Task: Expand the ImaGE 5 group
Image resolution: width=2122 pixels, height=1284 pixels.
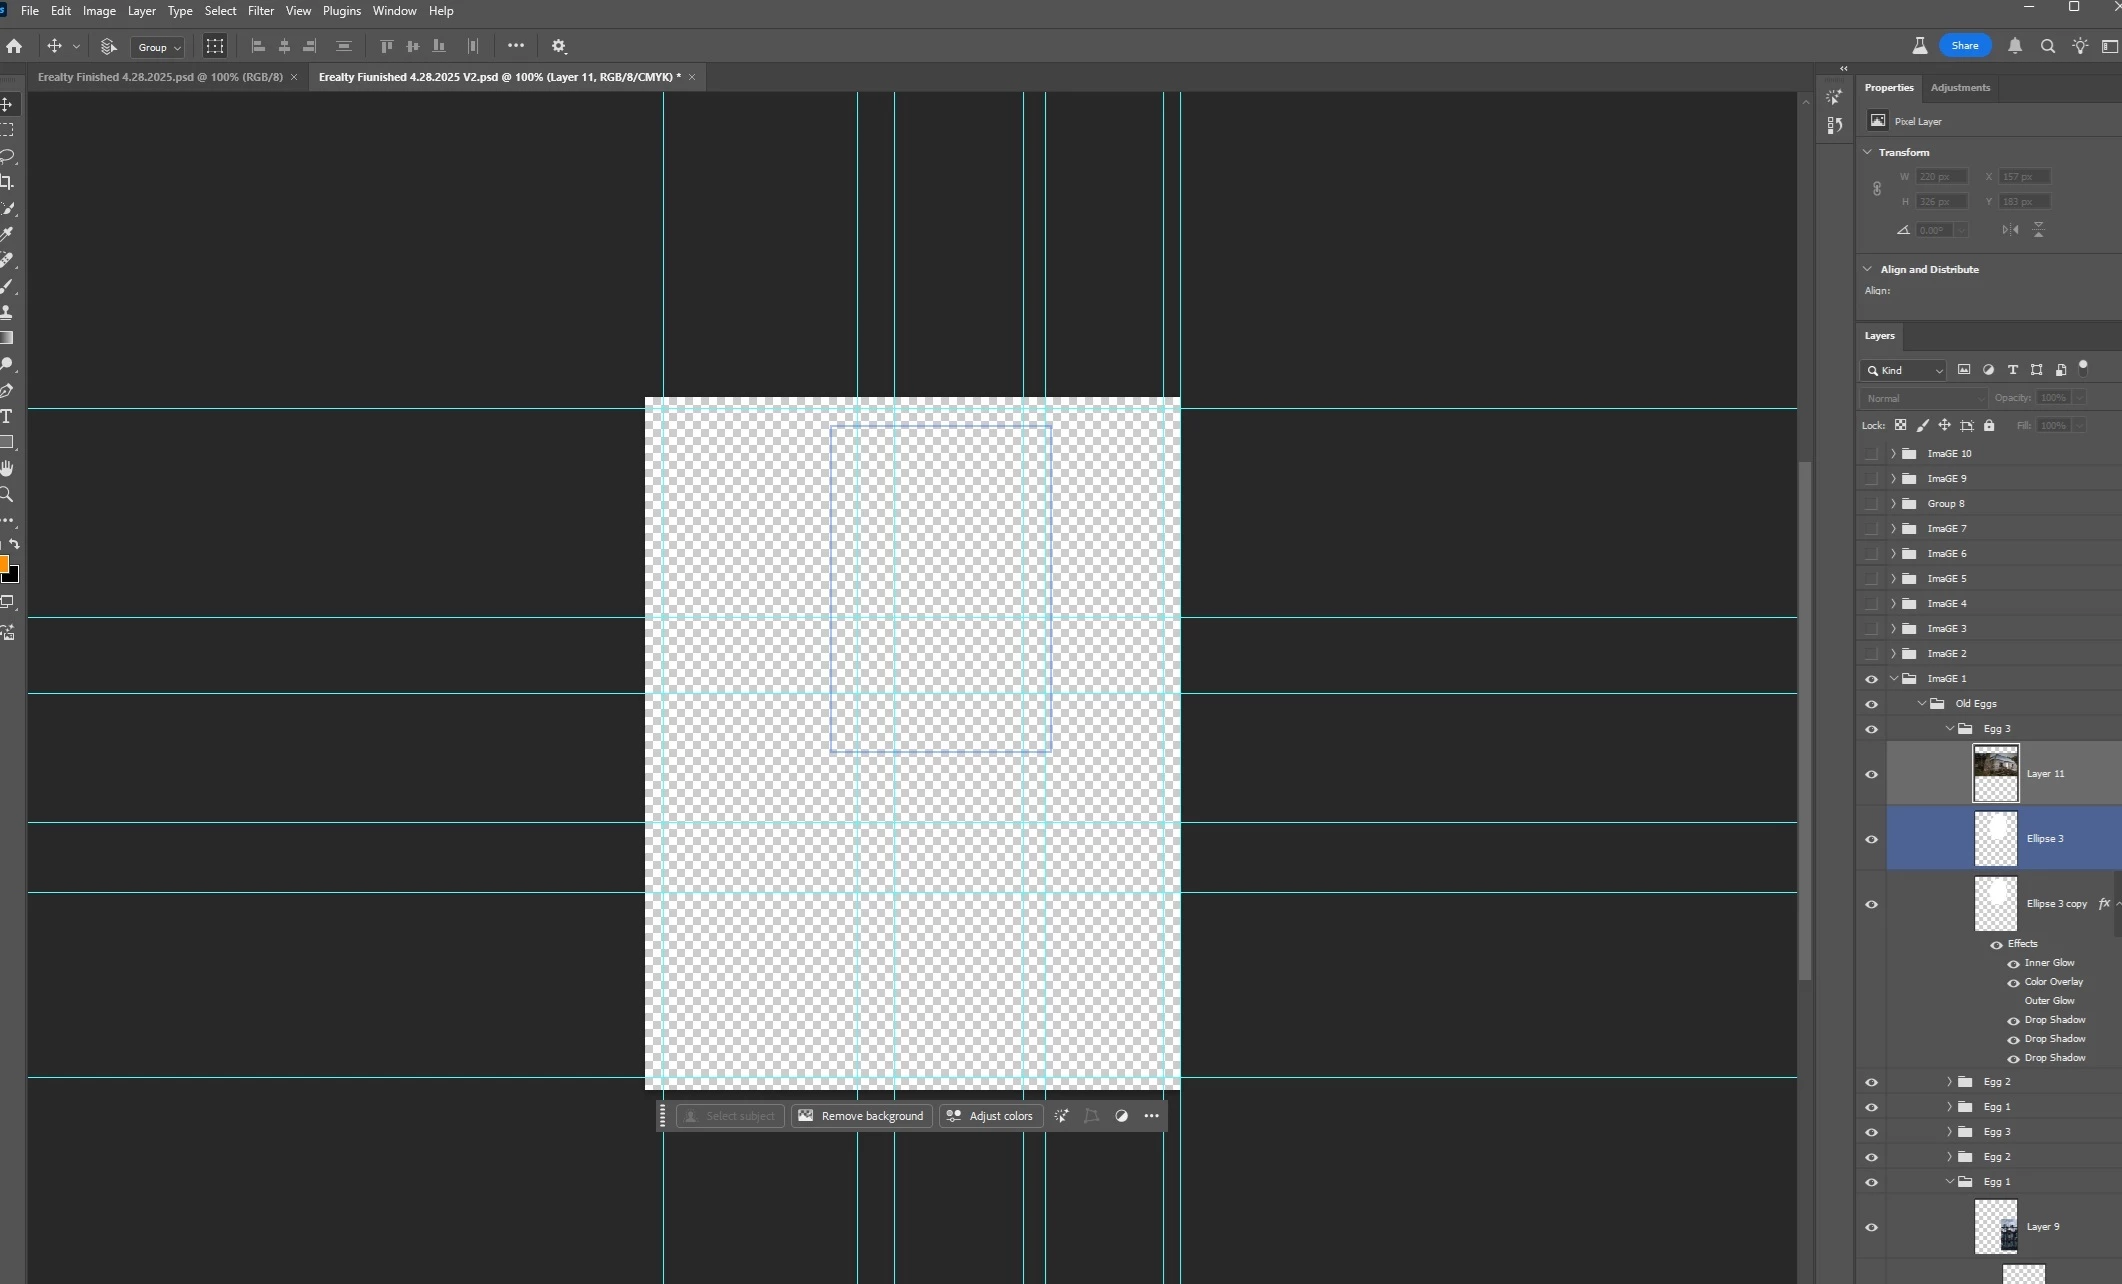Action: click(x=1893, y=578)
